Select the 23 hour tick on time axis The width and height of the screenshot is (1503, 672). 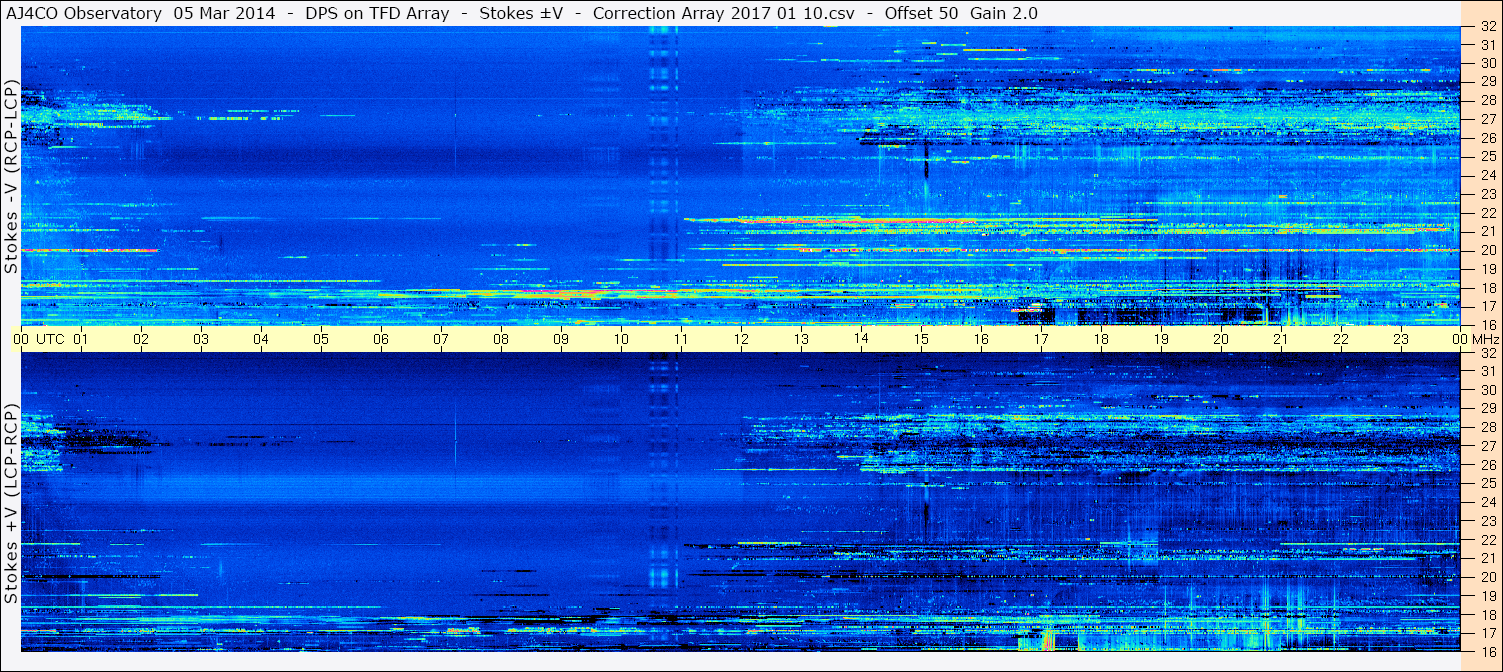click(1401, 339)
